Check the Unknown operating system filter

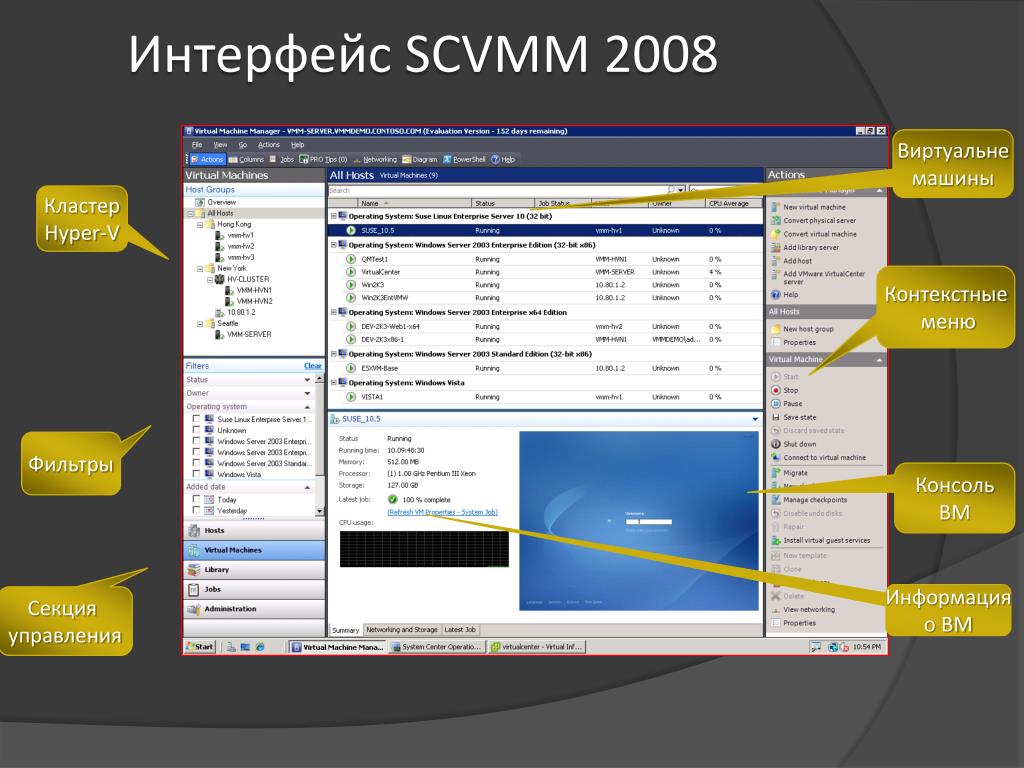[x=196, y=430]
